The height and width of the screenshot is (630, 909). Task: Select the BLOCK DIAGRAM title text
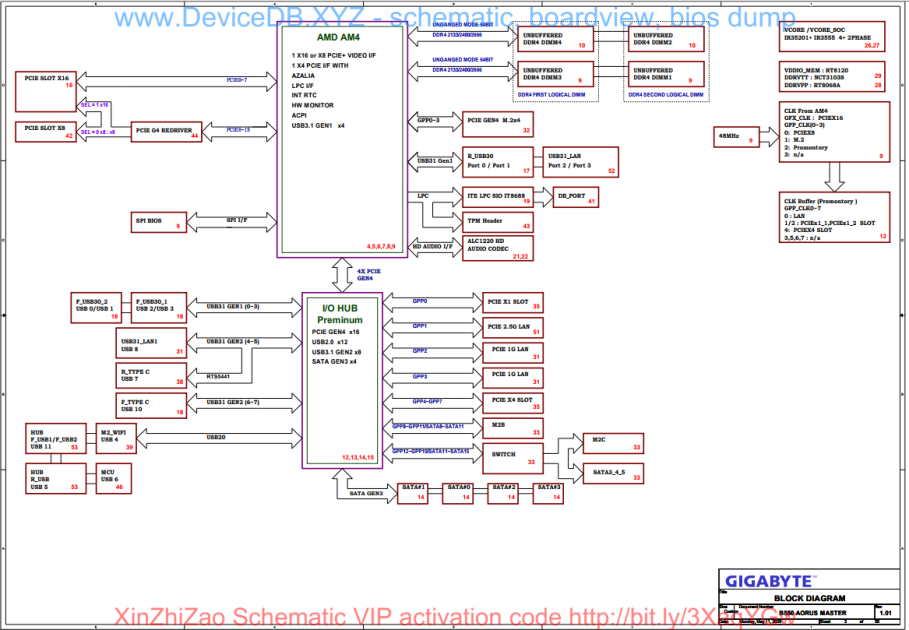coord(809,598)
